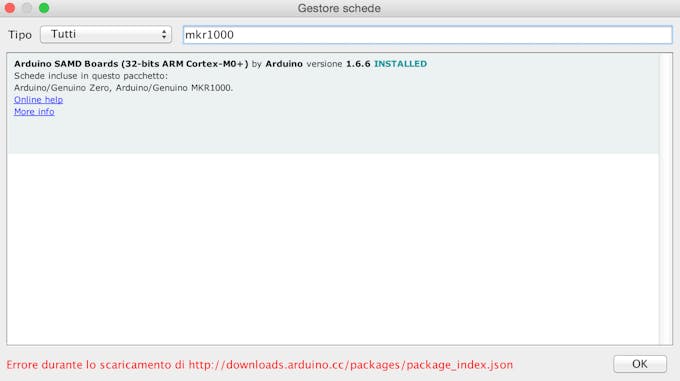This screenshot has height=381, width=680.
Task: Click the Tipo label
Action: click(20, 35)
